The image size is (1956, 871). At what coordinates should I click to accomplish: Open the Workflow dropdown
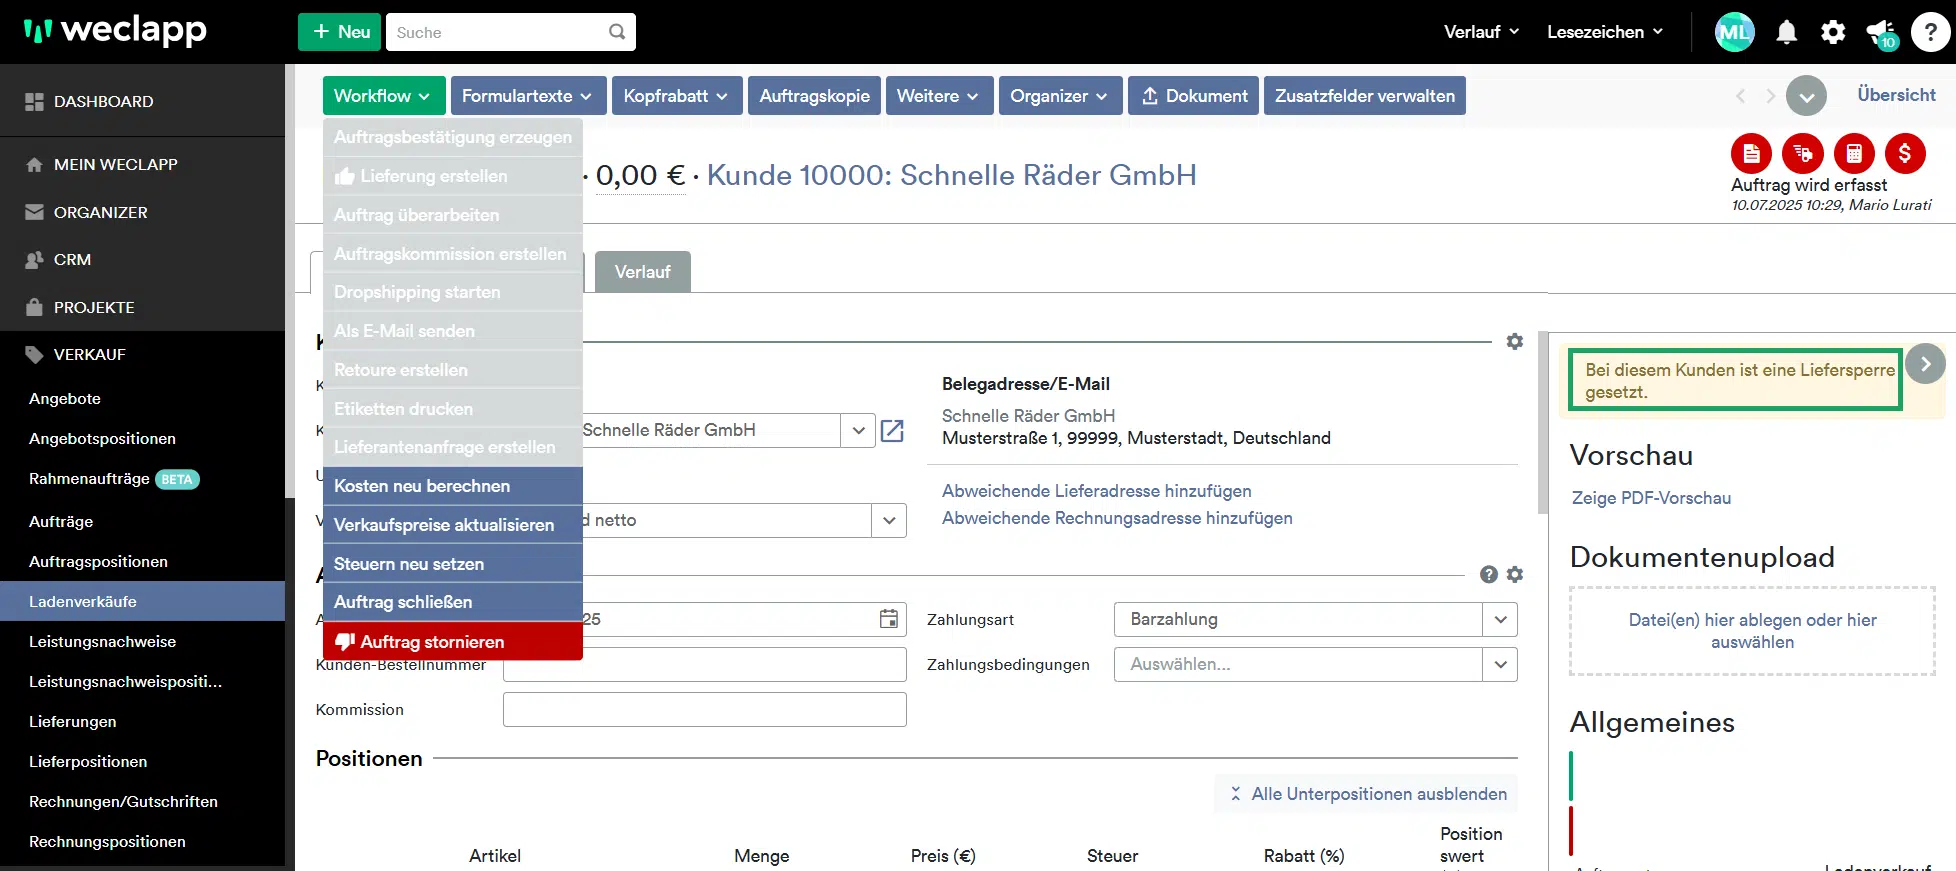coord(384,96)
